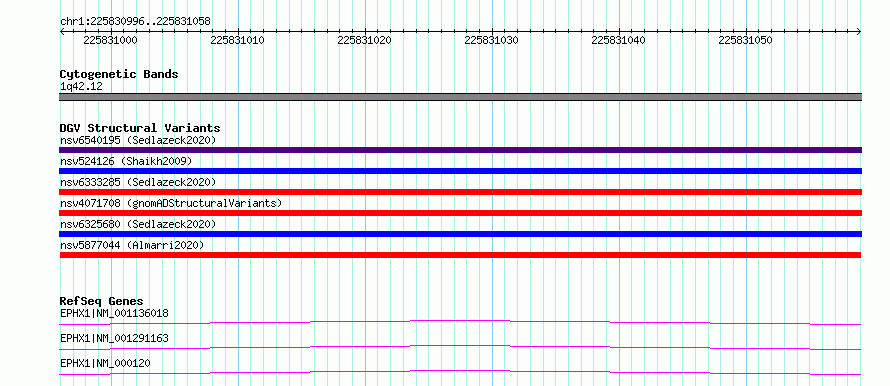The width and height of the screenshot is (890, 386).
Task: Click ruler position 225831000
Action: coord(110,41)
